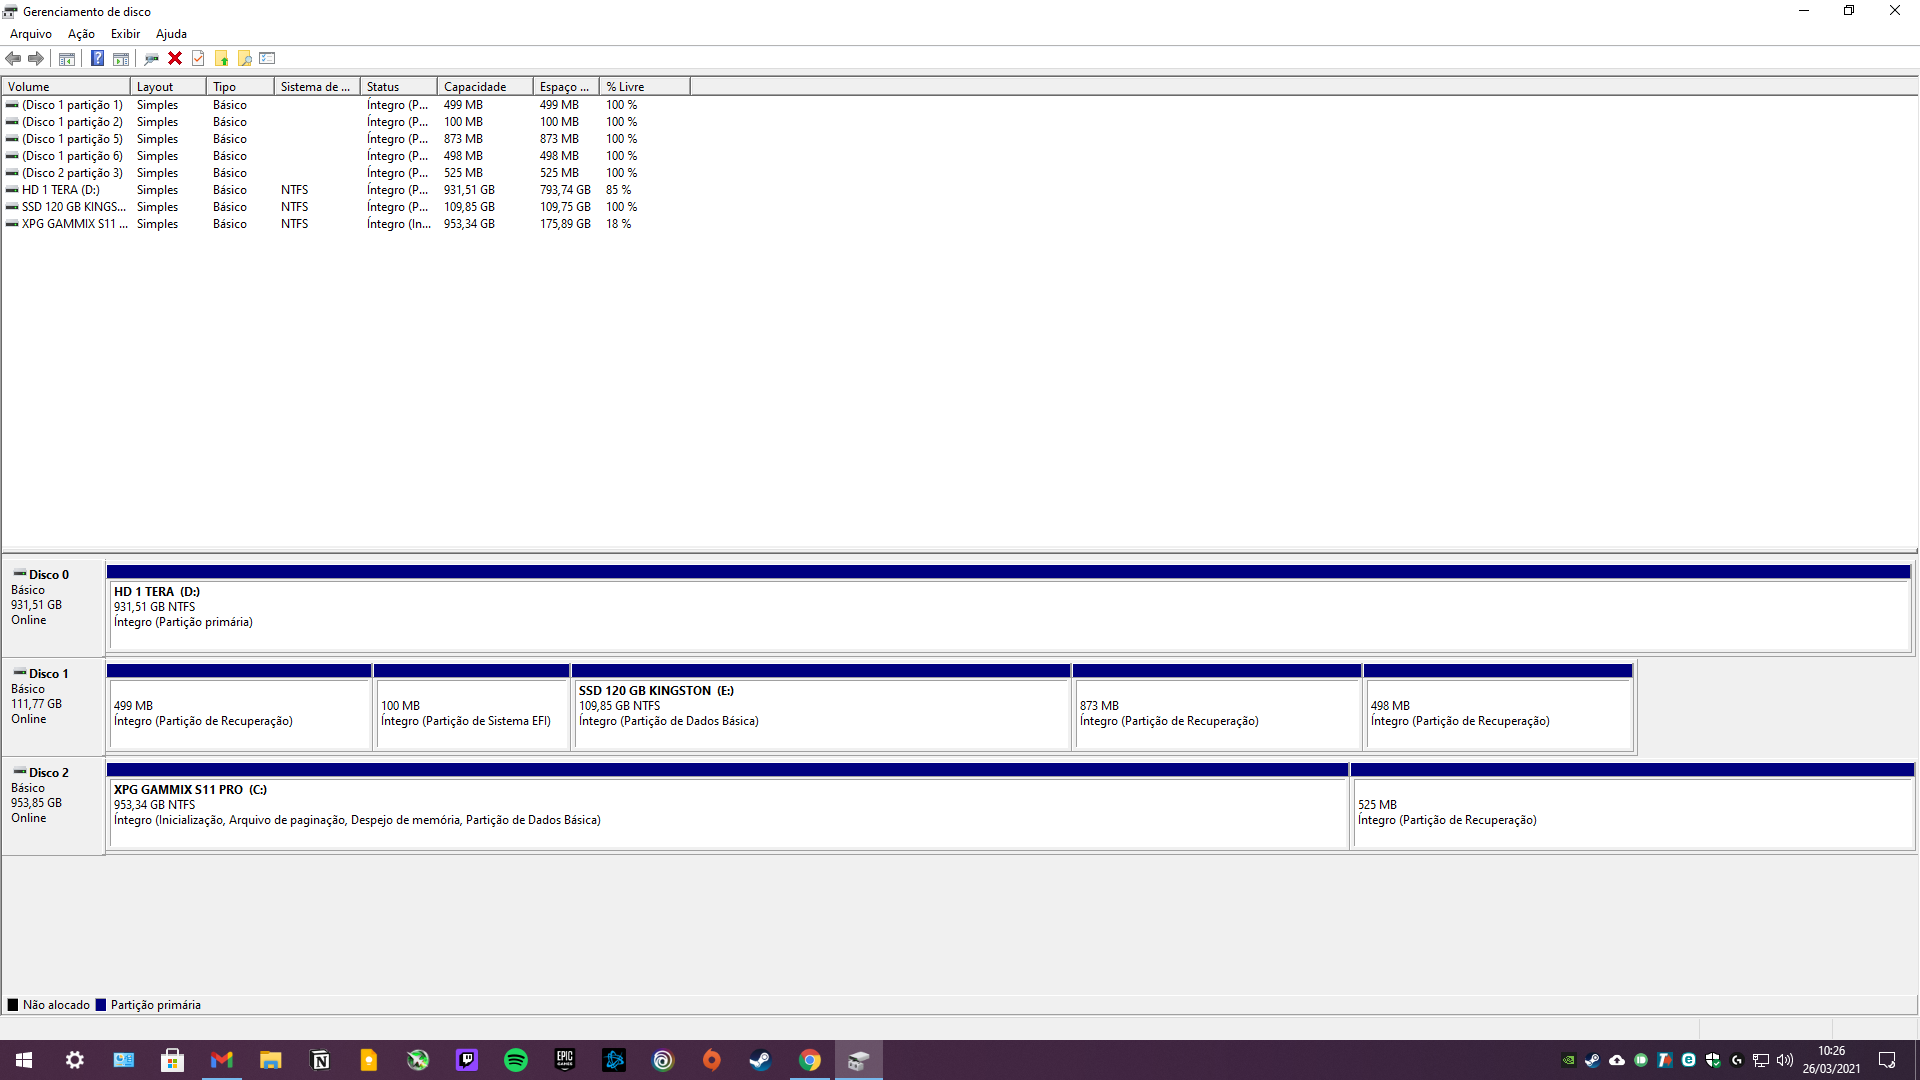Open the Windows Start menu
This screenshot has height=1080, width=1920.
tap(24, 1060)
